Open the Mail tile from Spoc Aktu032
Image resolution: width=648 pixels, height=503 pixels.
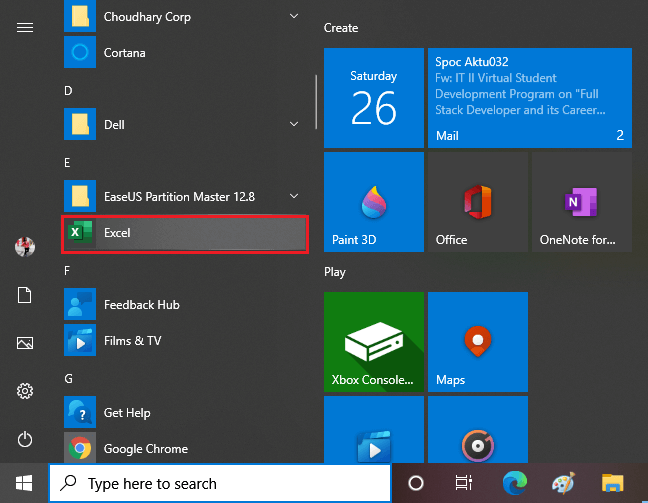click(530, 98)
